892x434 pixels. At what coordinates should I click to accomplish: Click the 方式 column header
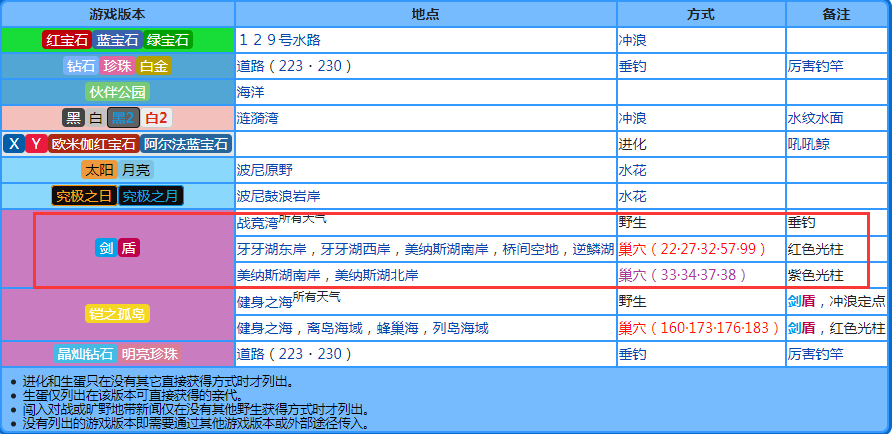(x=701, y=14)
